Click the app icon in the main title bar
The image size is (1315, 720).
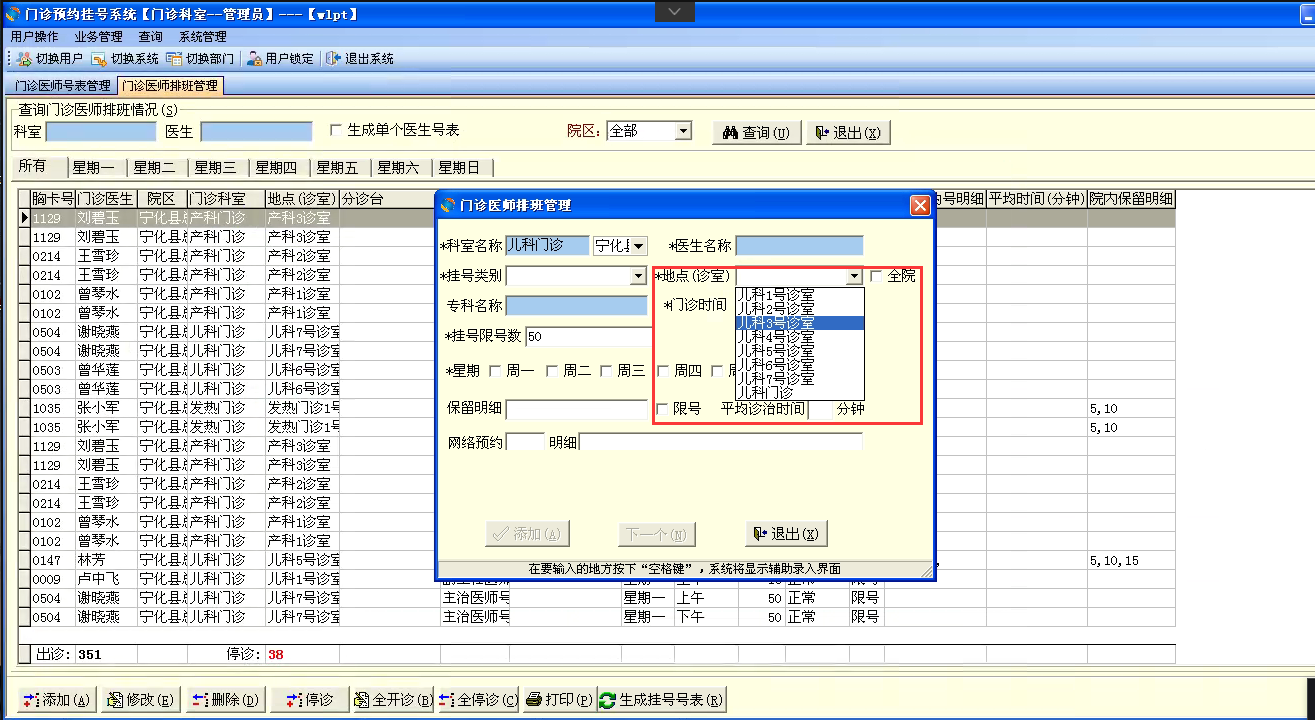coord(13,14)
